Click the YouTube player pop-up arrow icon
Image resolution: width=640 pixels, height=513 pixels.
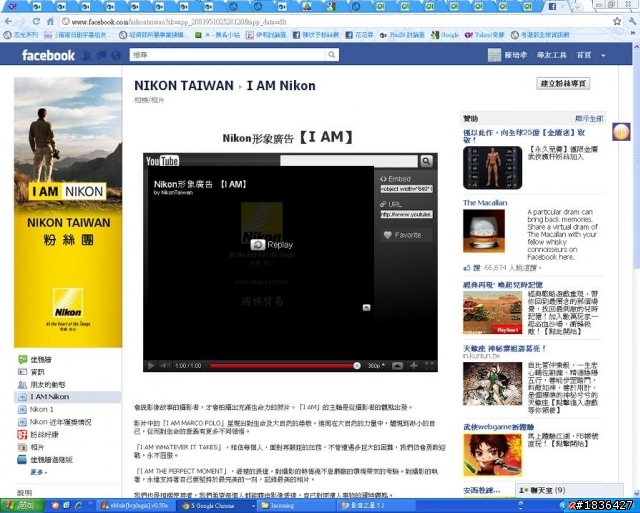click(x=397, y=366)
